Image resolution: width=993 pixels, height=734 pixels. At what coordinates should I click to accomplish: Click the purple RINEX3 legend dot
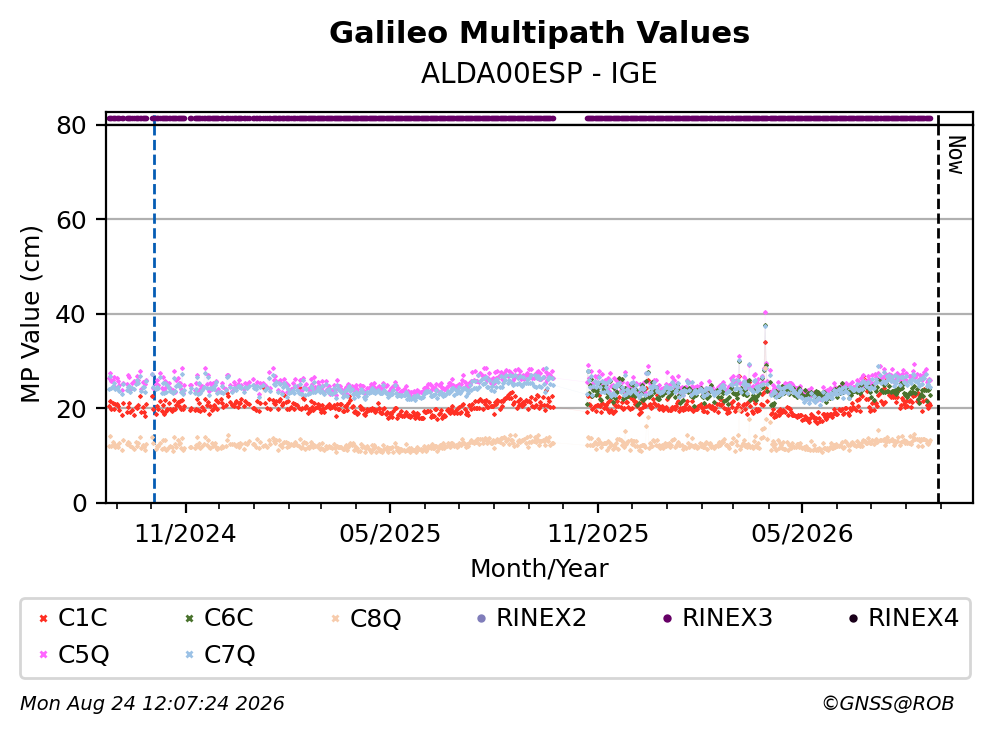pos(667,618)
